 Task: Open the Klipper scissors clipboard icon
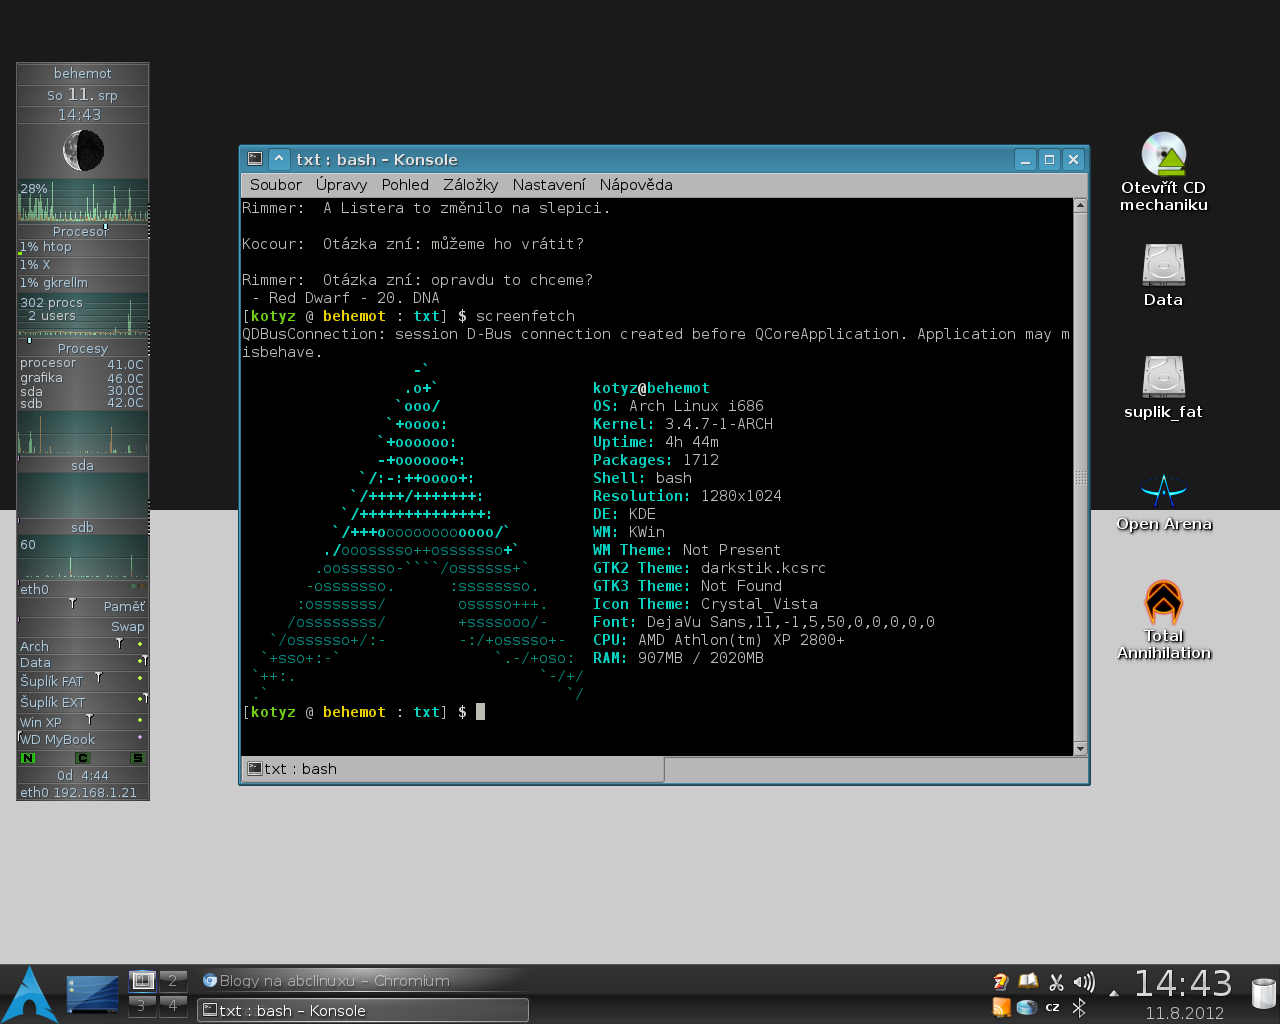[x=1056, y=982]
